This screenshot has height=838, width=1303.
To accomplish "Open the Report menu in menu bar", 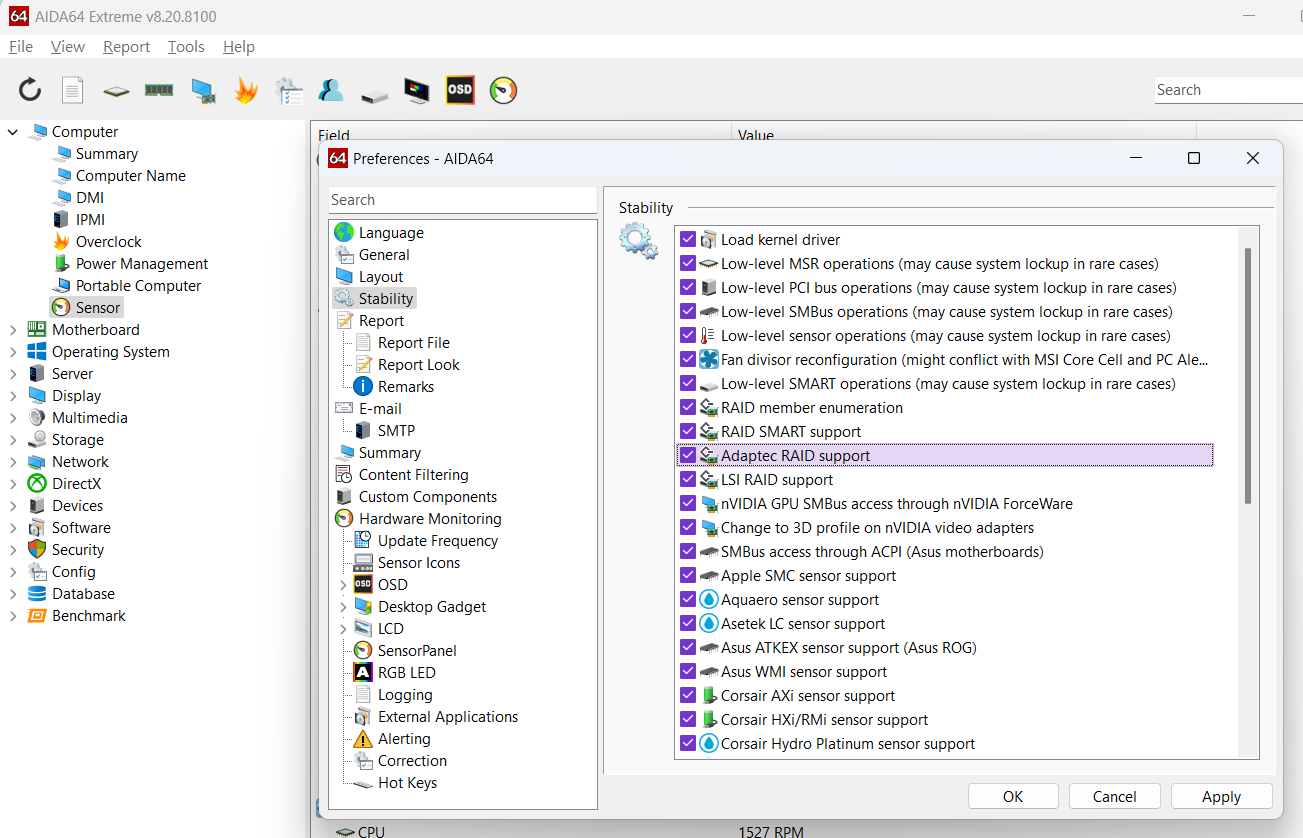I will (x=126, y=47).
